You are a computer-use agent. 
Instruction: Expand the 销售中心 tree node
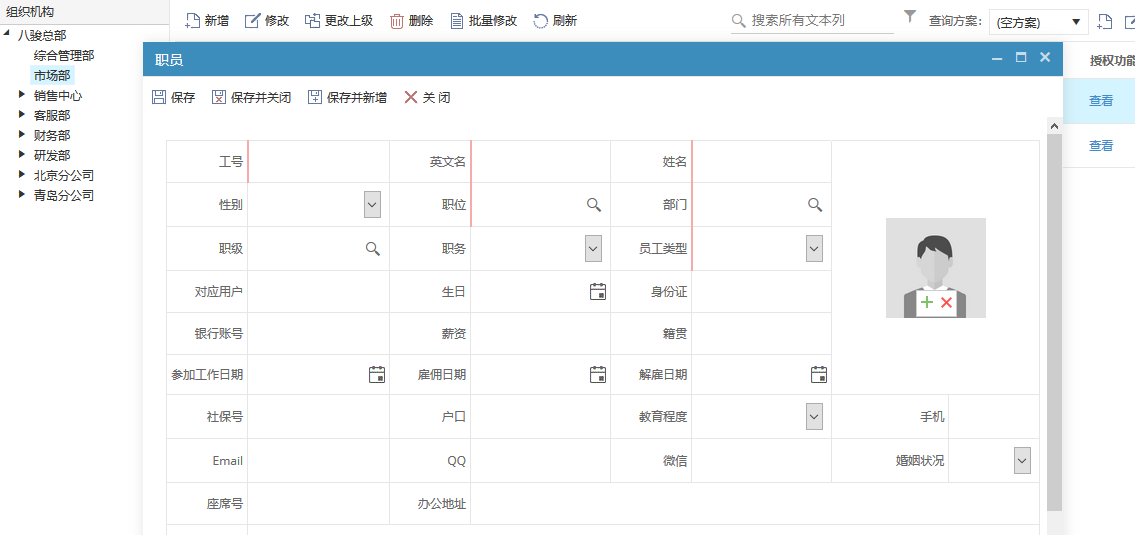pyautogui.click(x=23, y=96)
